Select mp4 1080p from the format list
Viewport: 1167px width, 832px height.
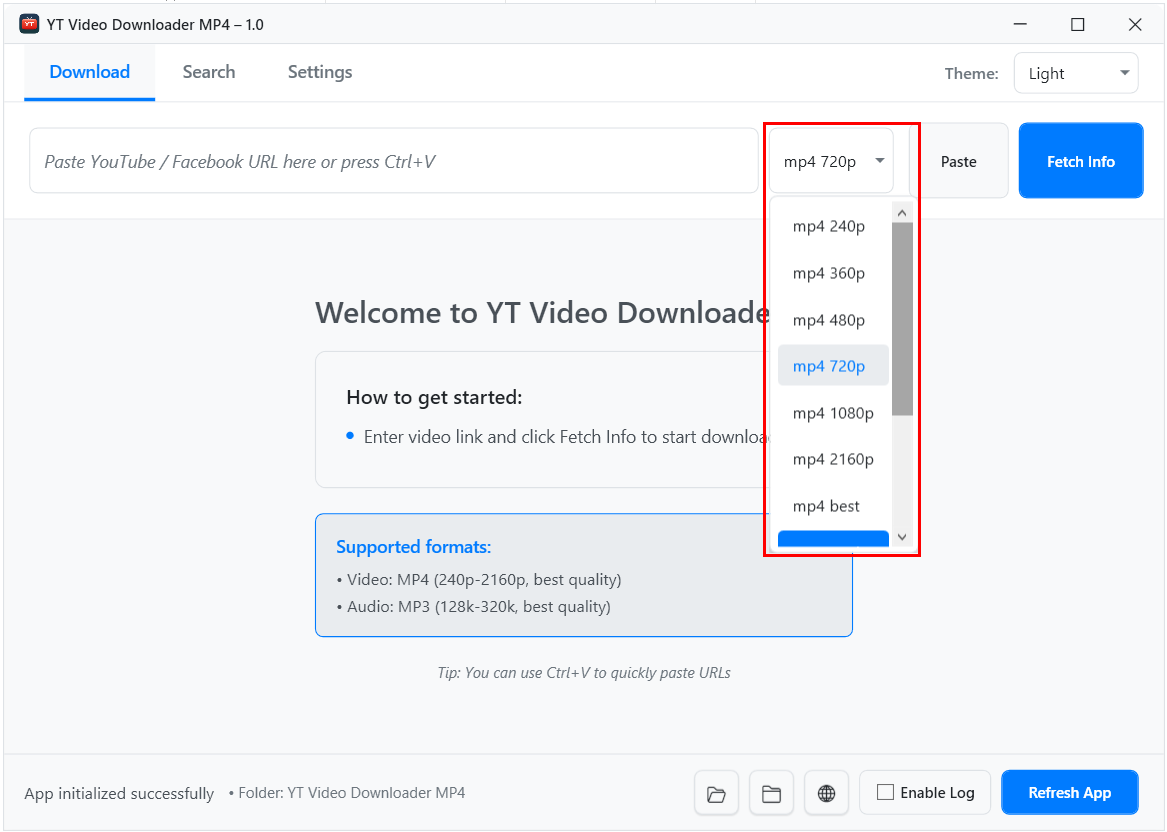click(x=833, y=412)
